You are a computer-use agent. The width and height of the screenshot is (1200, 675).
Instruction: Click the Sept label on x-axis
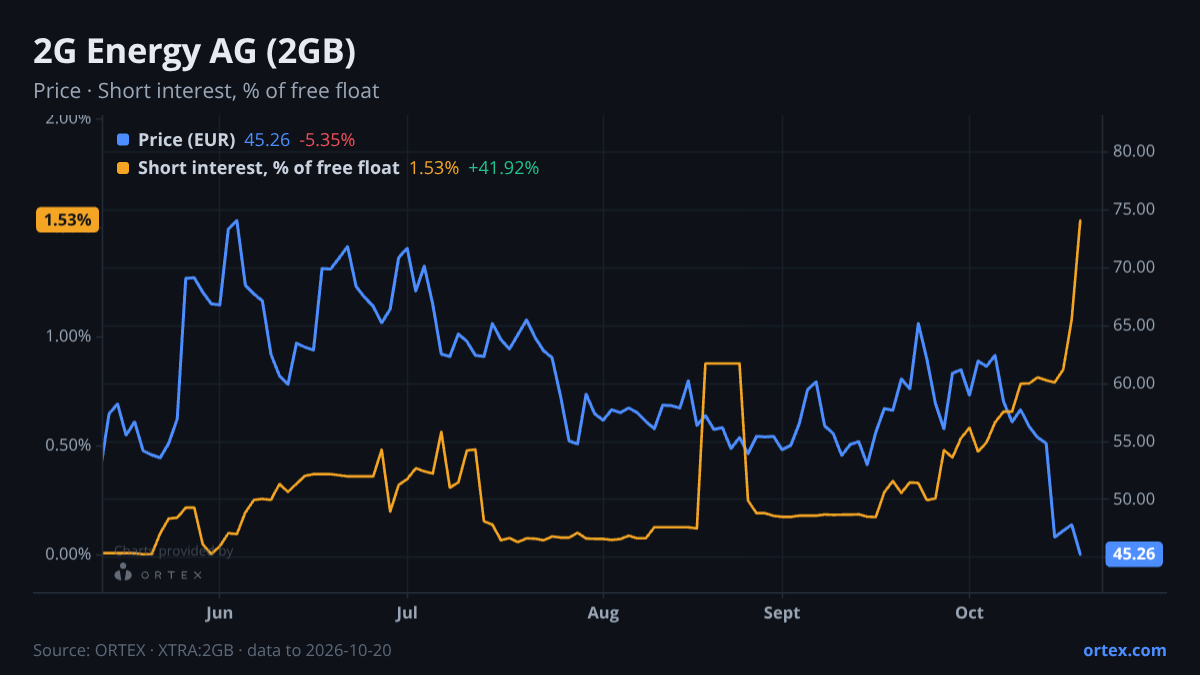782,613
